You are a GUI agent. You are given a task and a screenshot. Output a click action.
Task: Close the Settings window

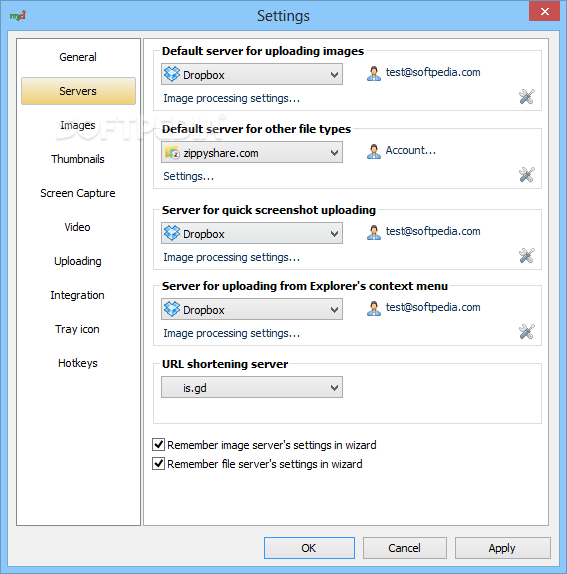[x=544, y=11]
